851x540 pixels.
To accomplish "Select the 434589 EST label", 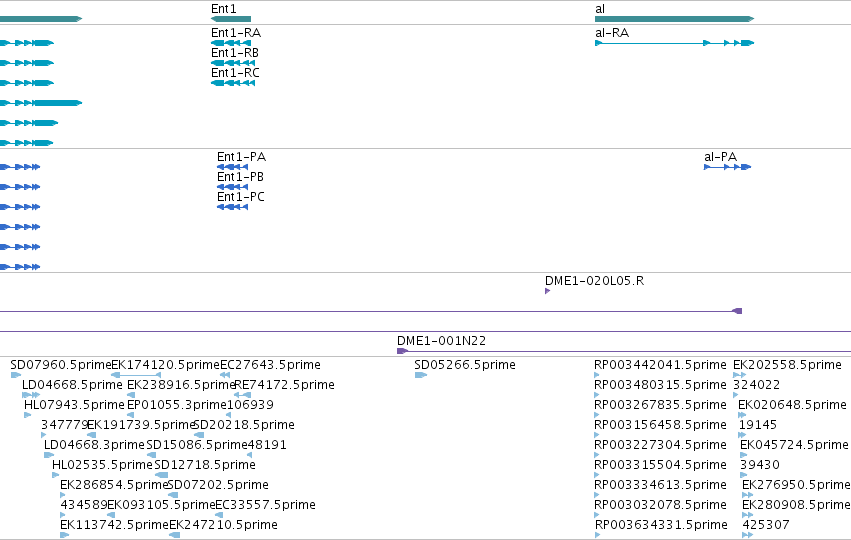I will (x=84, y=505).
